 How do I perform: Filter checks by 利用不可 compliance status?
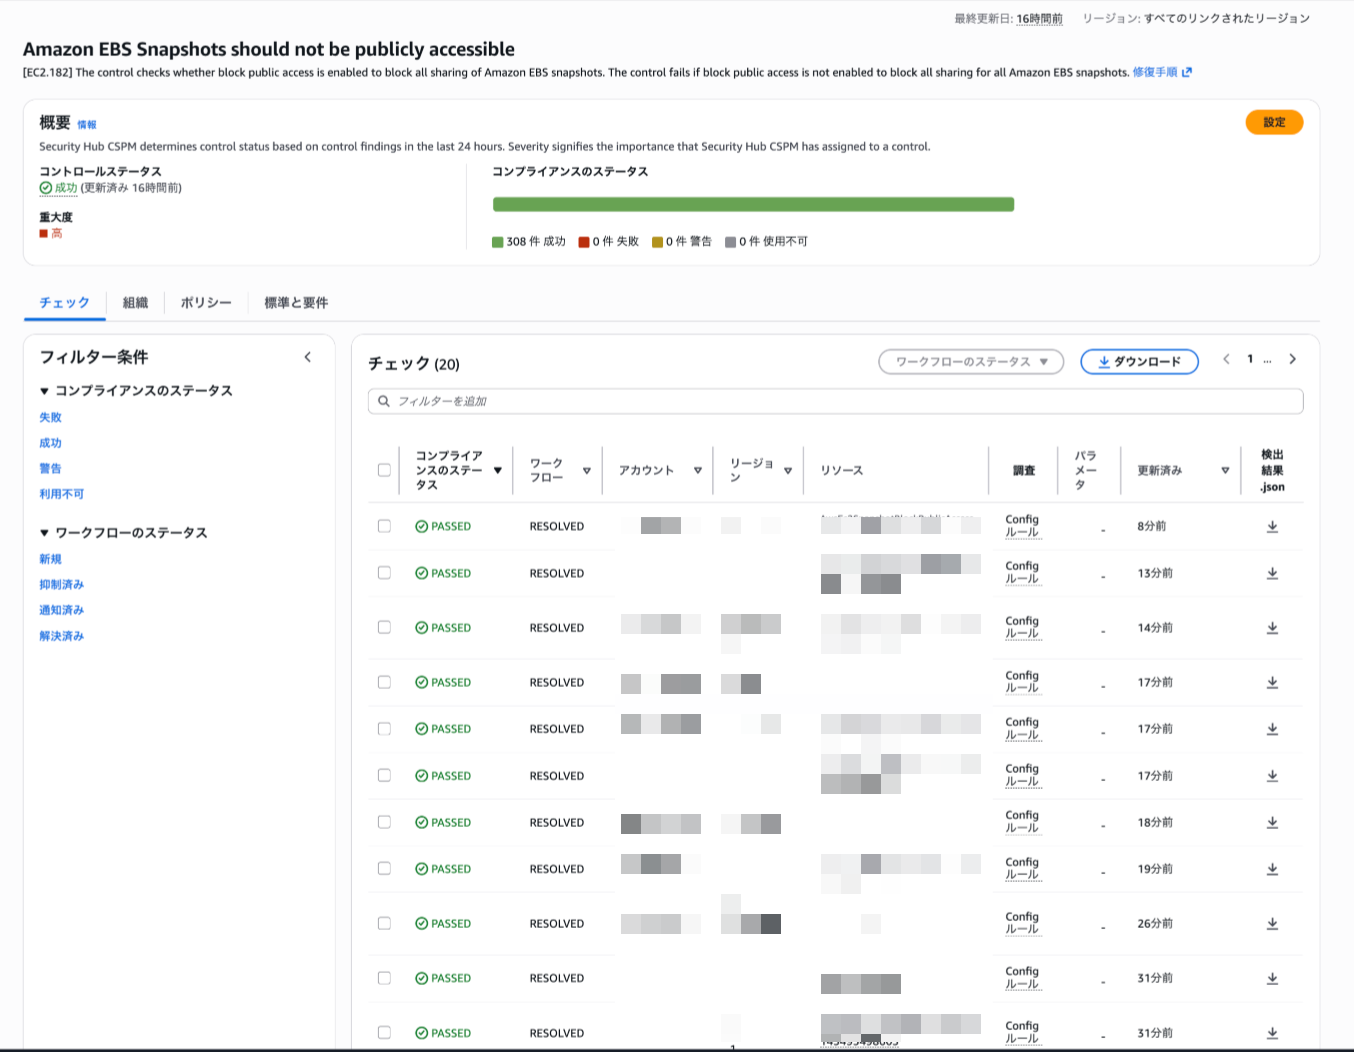click(61, 494)
